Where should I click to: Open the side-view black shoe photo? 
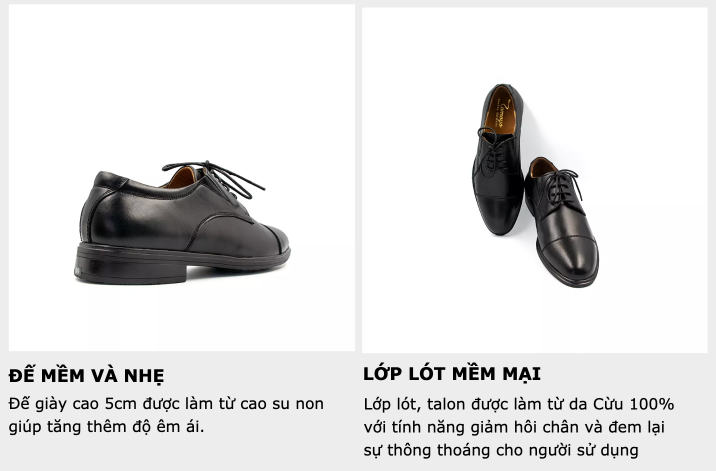(182, 177)
